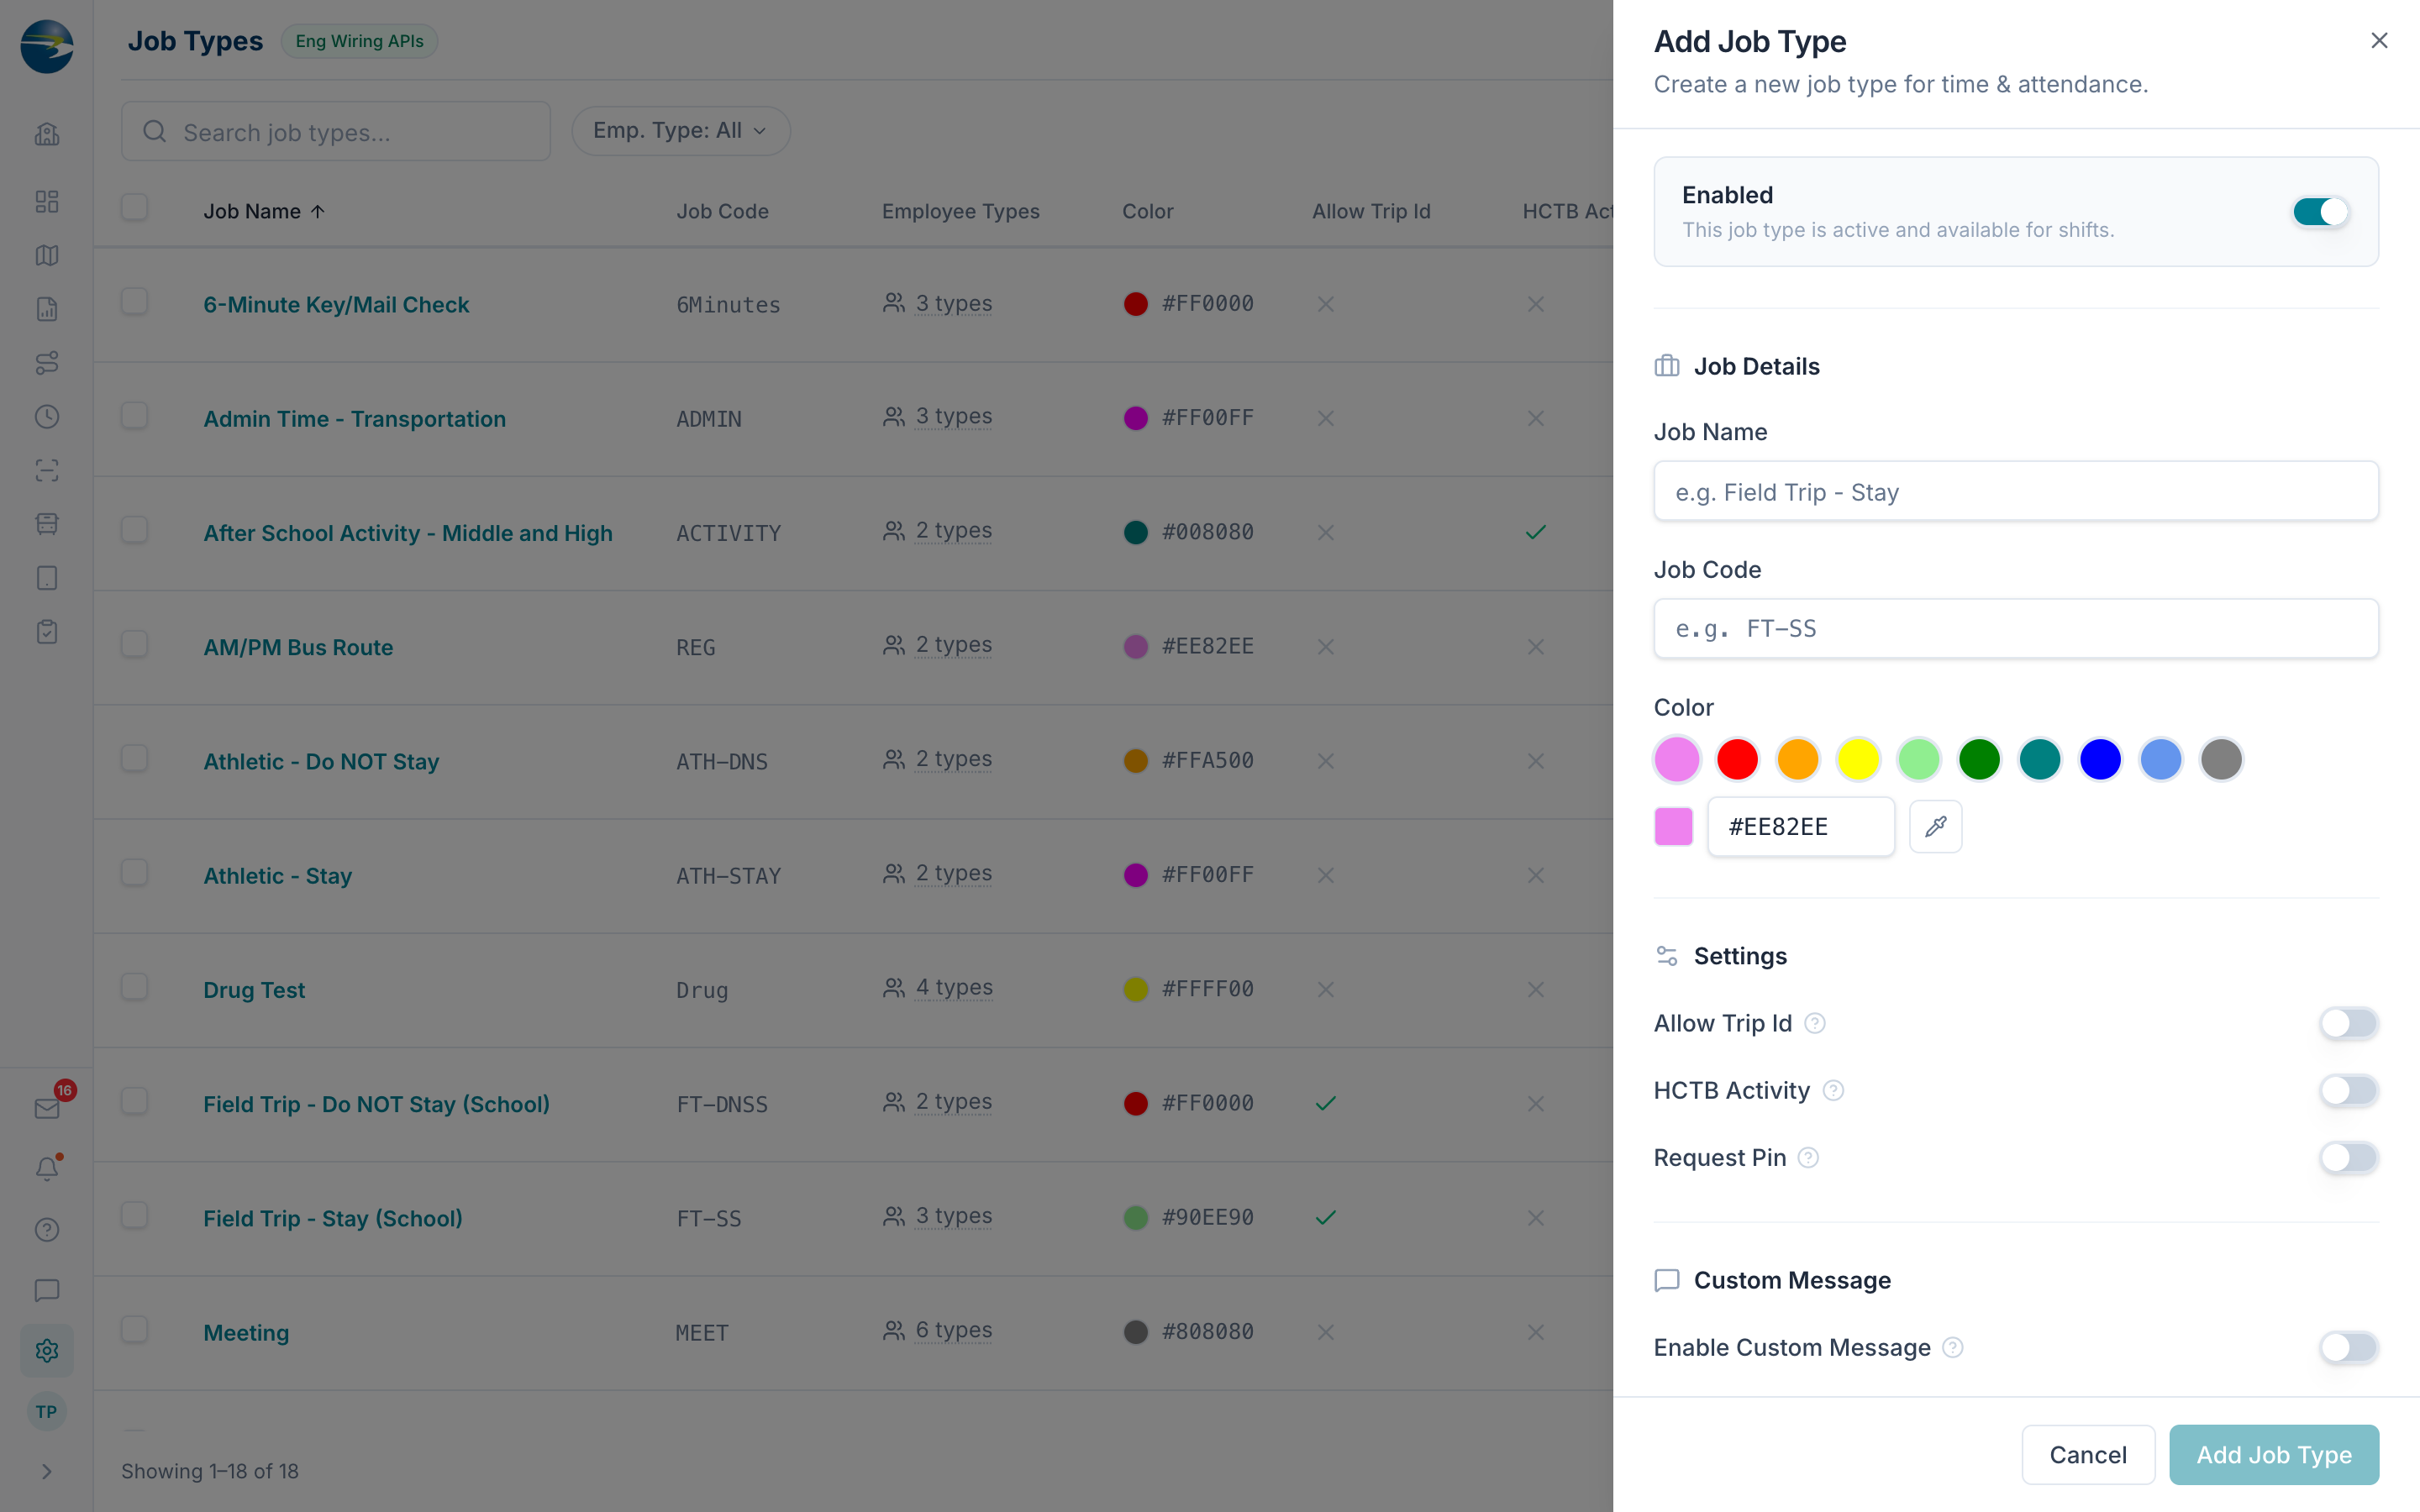This screenshot has height=1512, width=2420.
Task: Click the app logo in the sidebar
Action: (47, 46)
